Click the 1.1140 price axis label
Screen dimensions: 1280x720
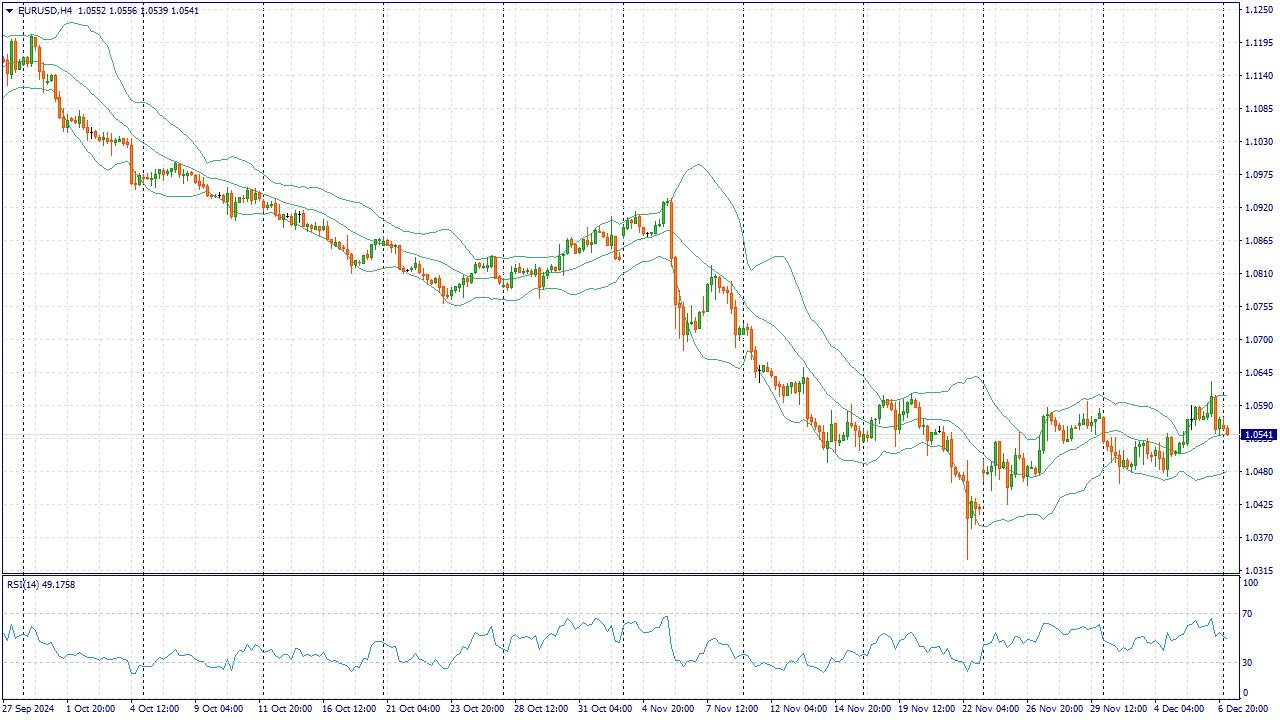pyautogui.click(x=1258, y=76)
